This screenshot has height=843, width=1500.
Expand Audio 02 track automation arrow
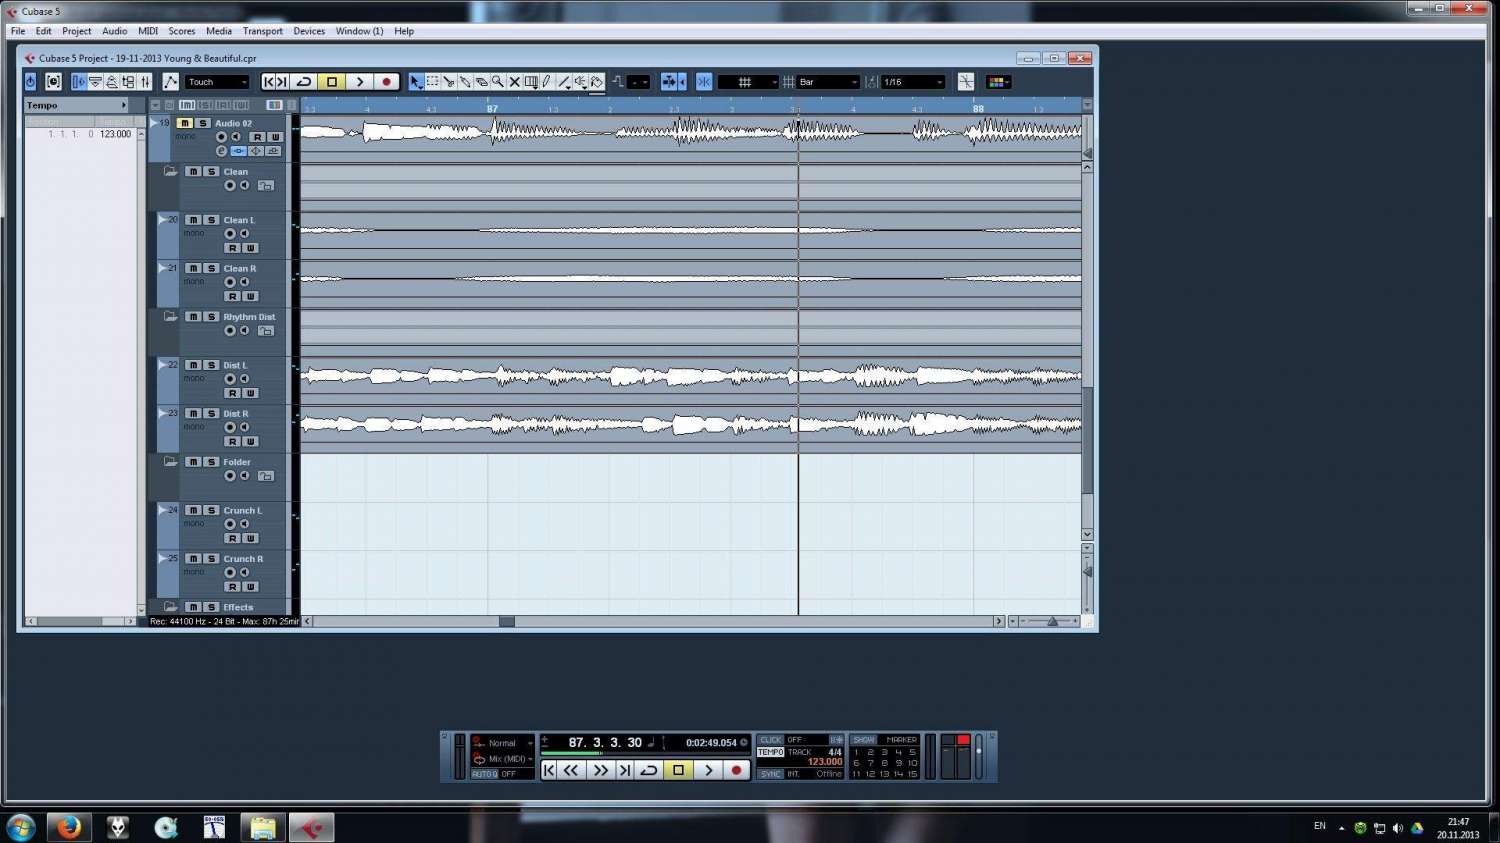[x=154, y=123]
